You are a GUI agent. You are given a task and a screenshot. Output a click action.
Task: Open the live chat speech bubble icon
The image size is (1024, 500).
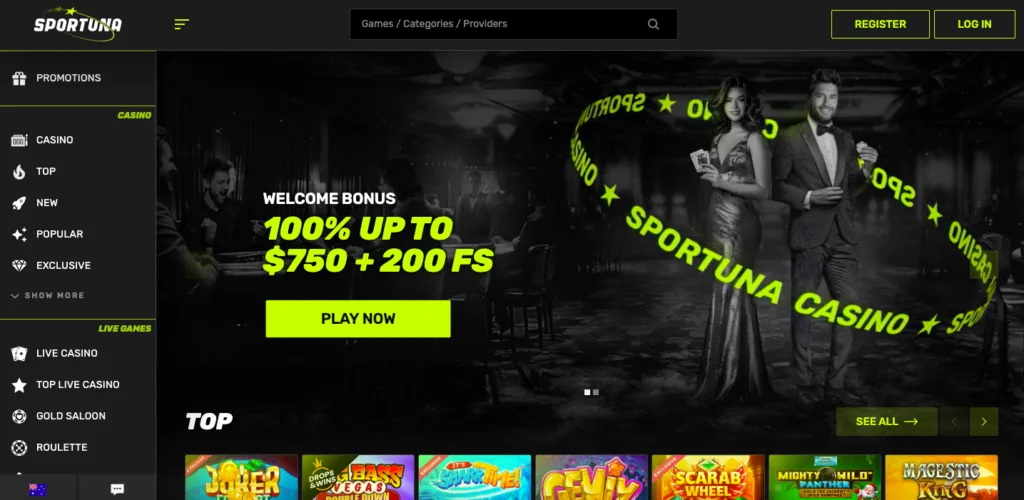tap(118, 489)
